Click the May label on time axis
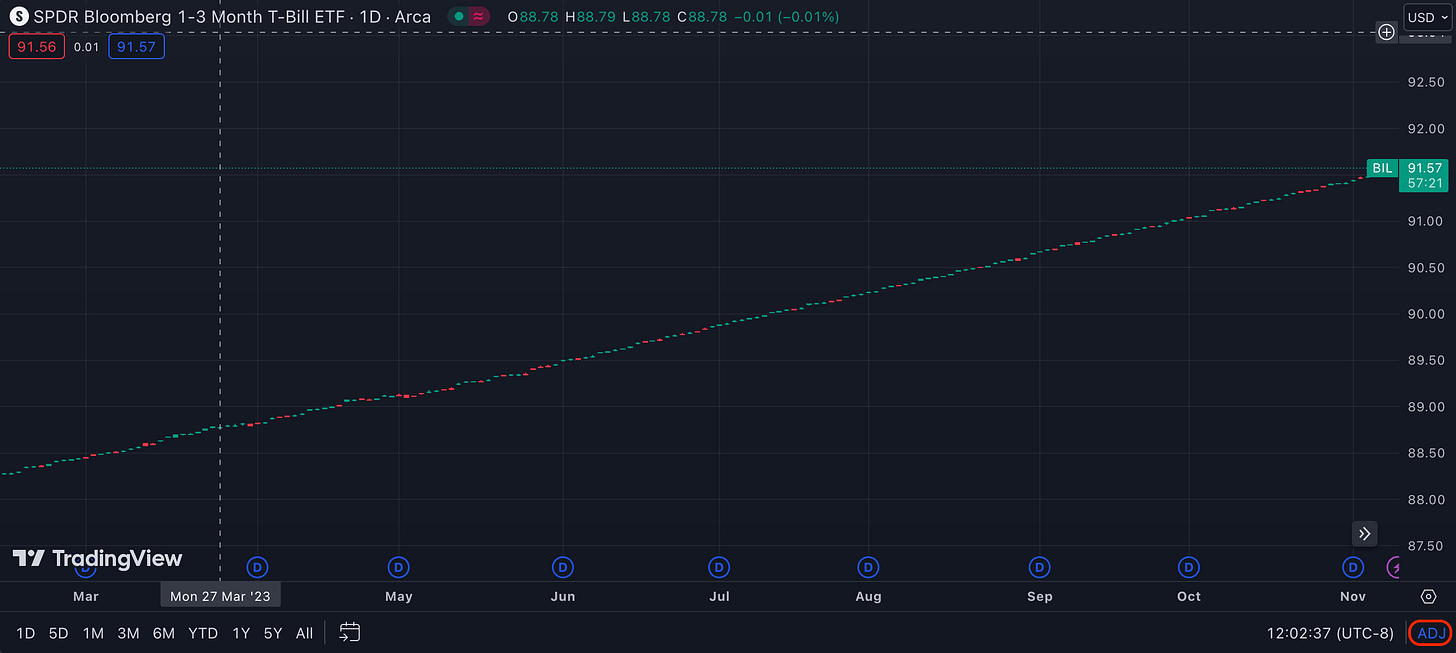Viewport: 1456px width, 653px height. (x=399, y=596)
